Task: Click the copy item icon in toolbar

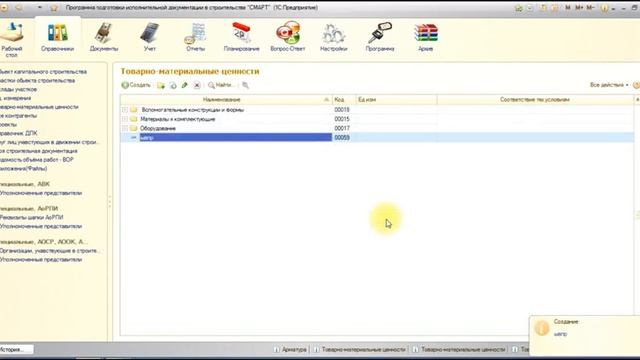Action: point(173,85)
